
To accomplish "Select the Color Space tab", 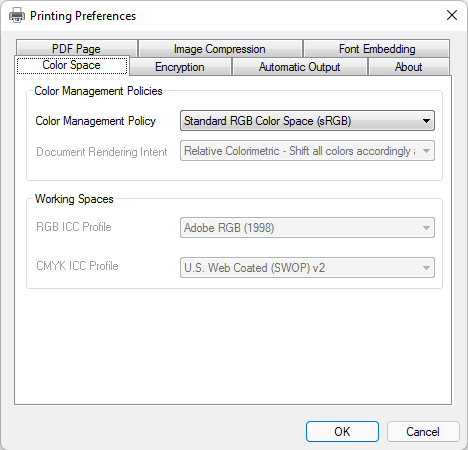I will click(x=72, y=65).
